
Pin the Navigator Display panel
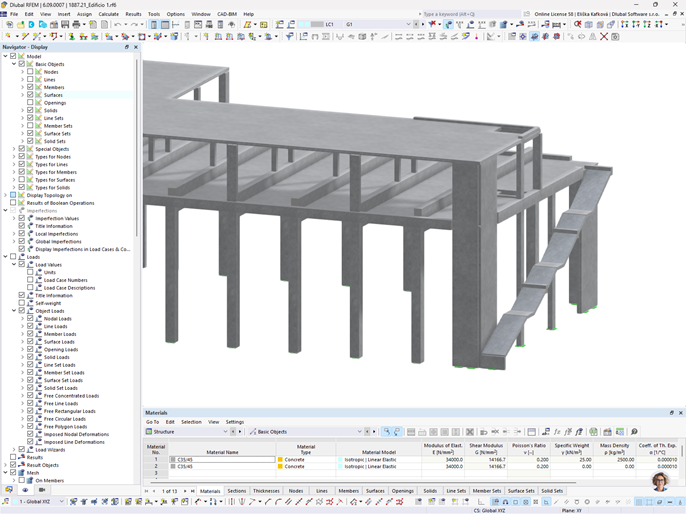click(127, 47)
